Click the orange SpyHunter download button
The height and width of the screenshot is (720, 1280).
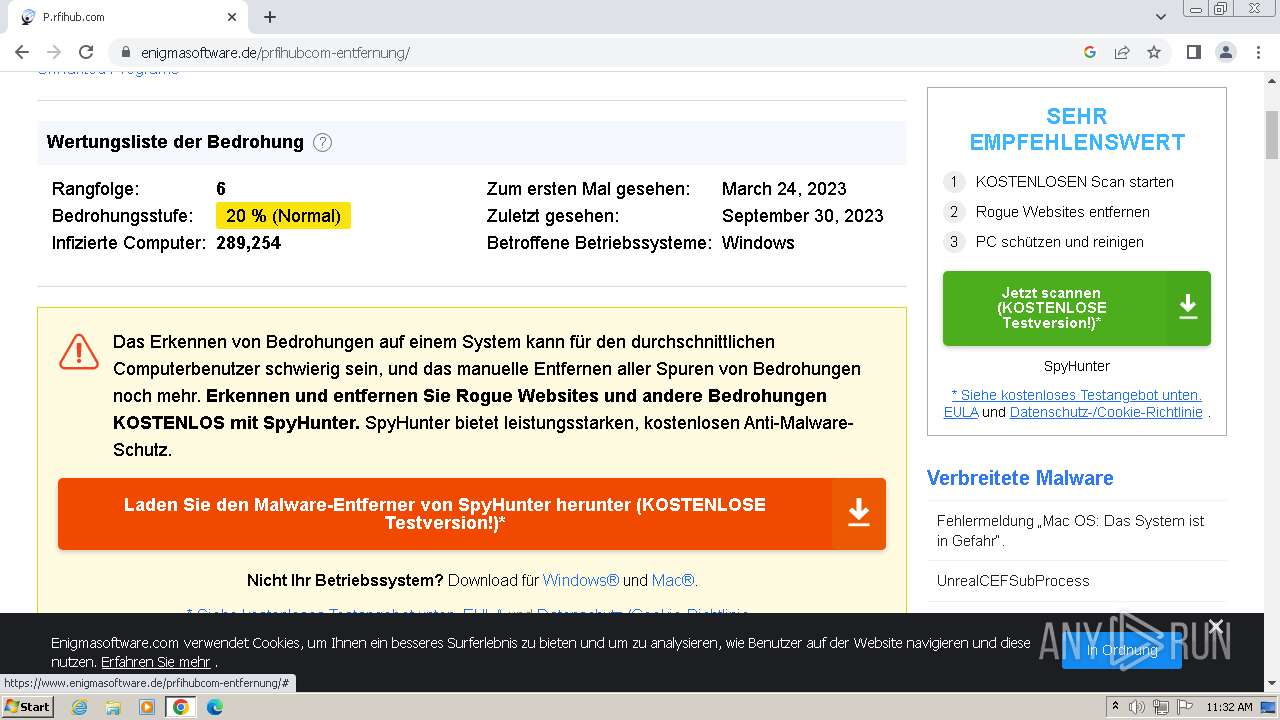(472, 514)
